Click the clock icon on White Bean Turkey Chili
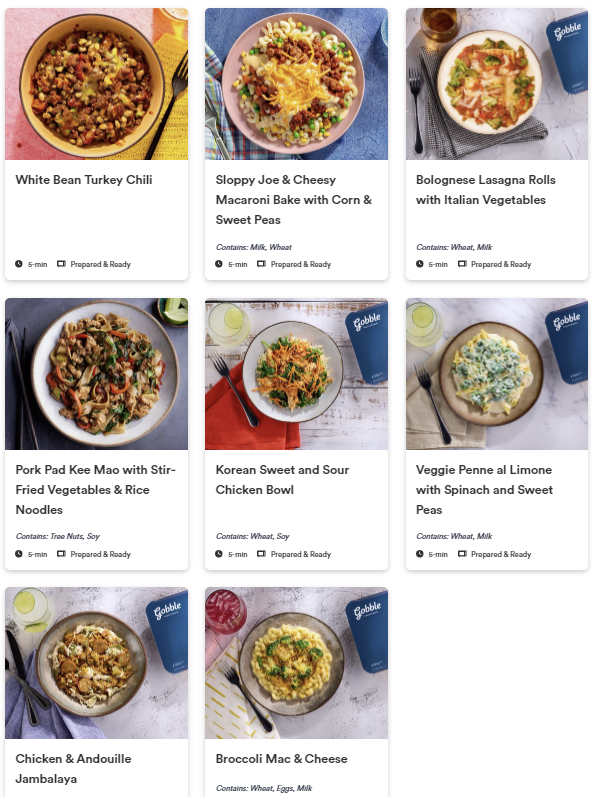This screenshot has height=797, width=602. pos(19,265)
